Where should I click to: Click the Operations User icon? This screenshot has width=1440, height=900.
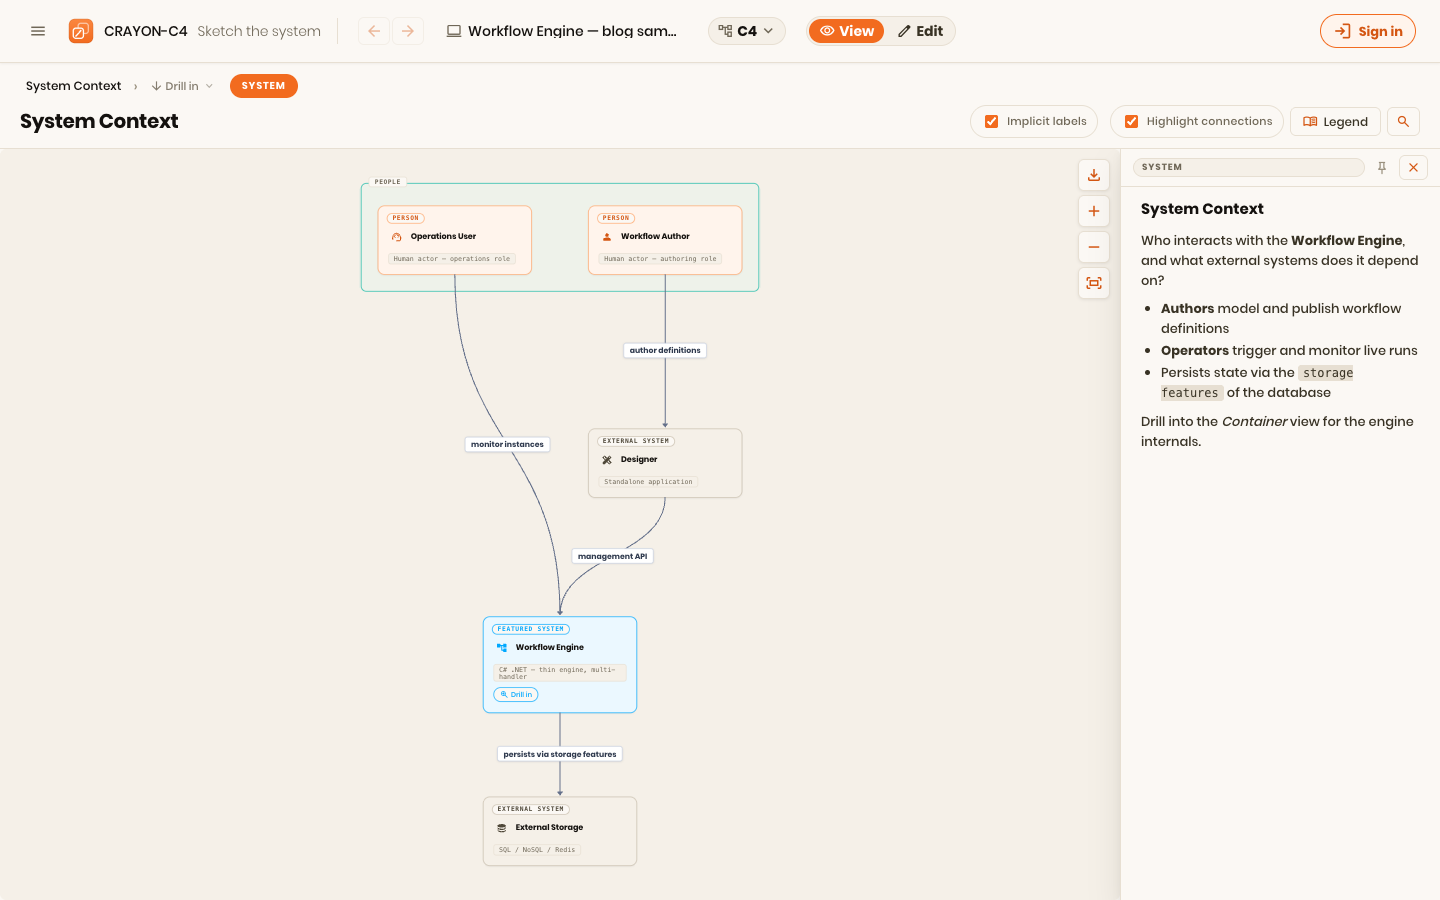coord(397,237)
